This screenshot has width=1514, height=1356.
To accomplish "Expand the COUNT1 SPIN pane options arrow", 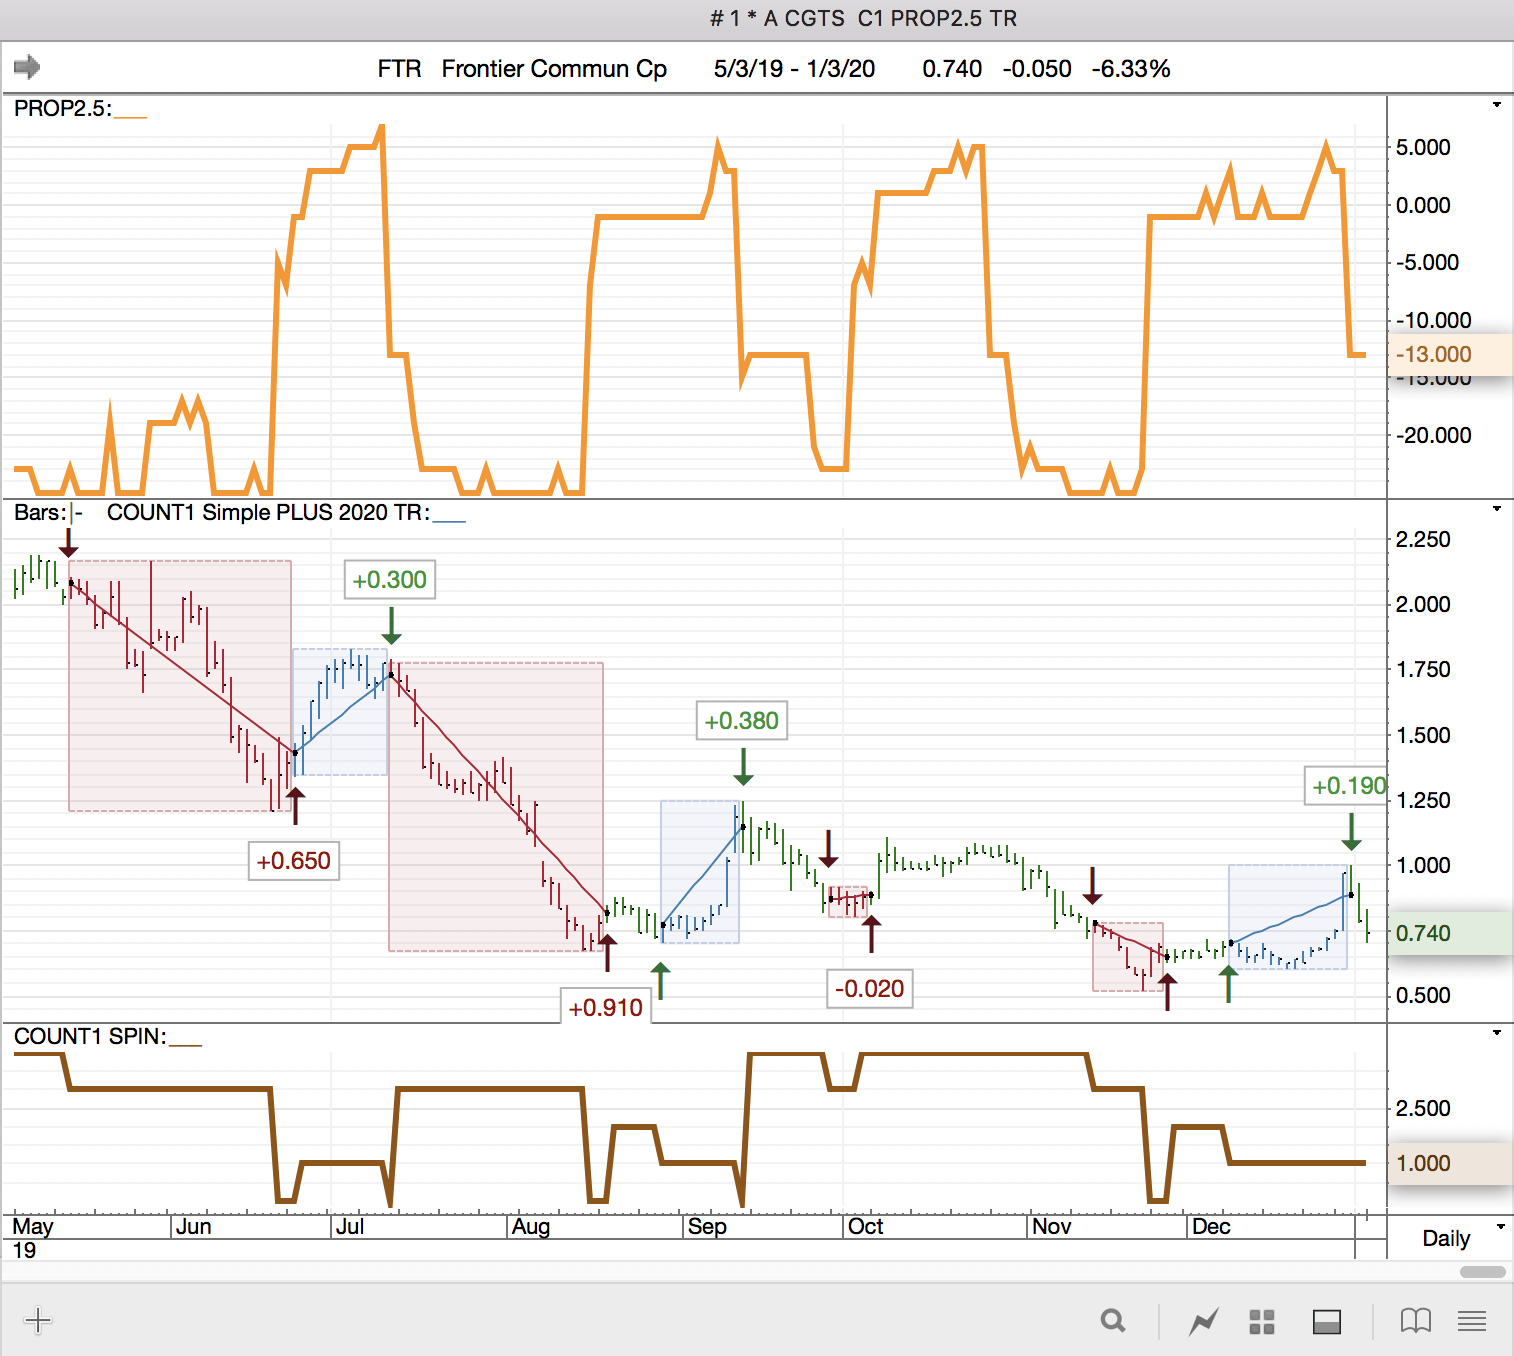I will [x=1497, y=1033].
